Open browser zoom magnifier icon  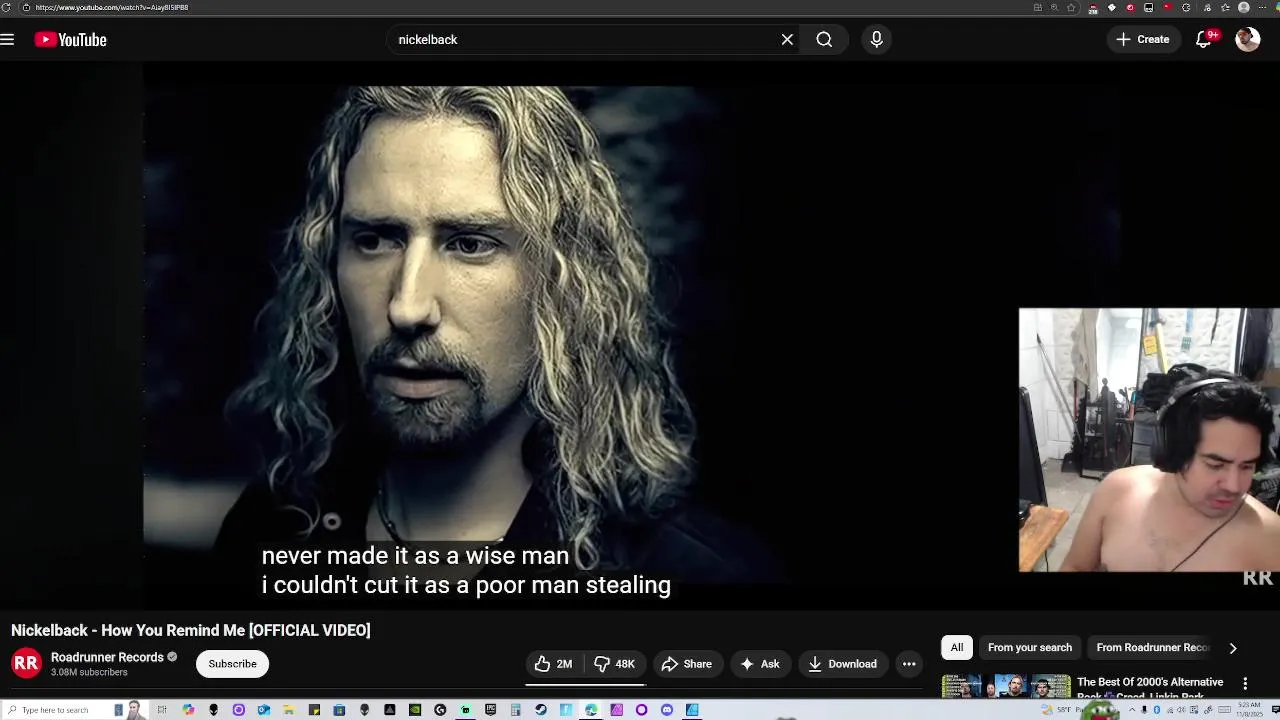click(1055, 7)
